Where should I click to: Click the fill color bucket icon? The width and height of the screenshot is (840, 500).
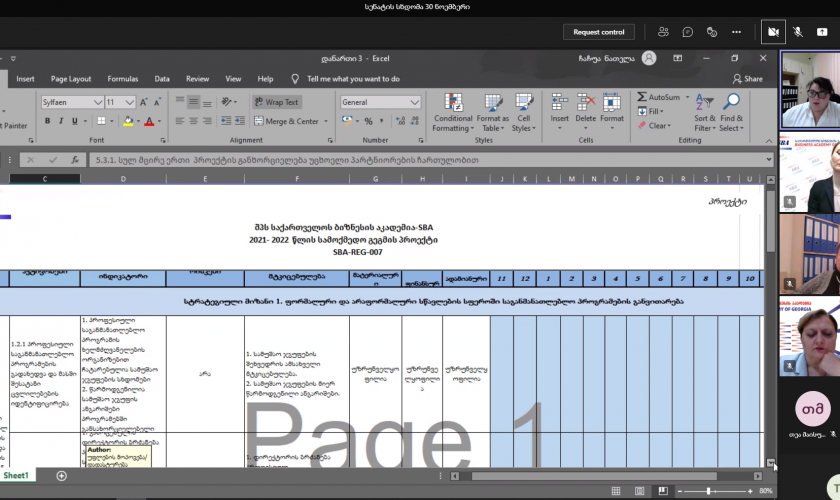click(x=126, y=121)
